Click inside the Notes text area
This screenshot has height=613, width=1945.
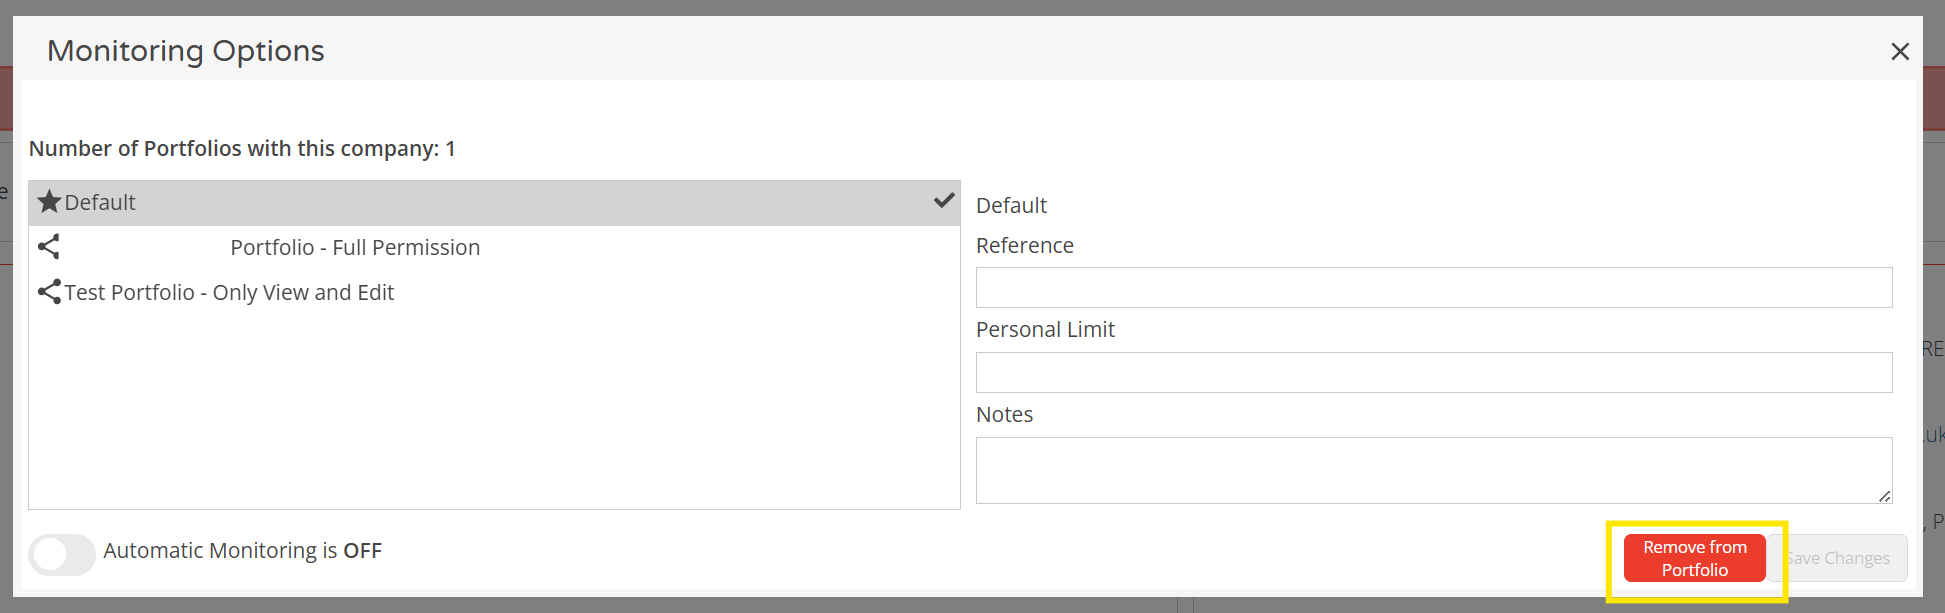tap(1433, 470)
